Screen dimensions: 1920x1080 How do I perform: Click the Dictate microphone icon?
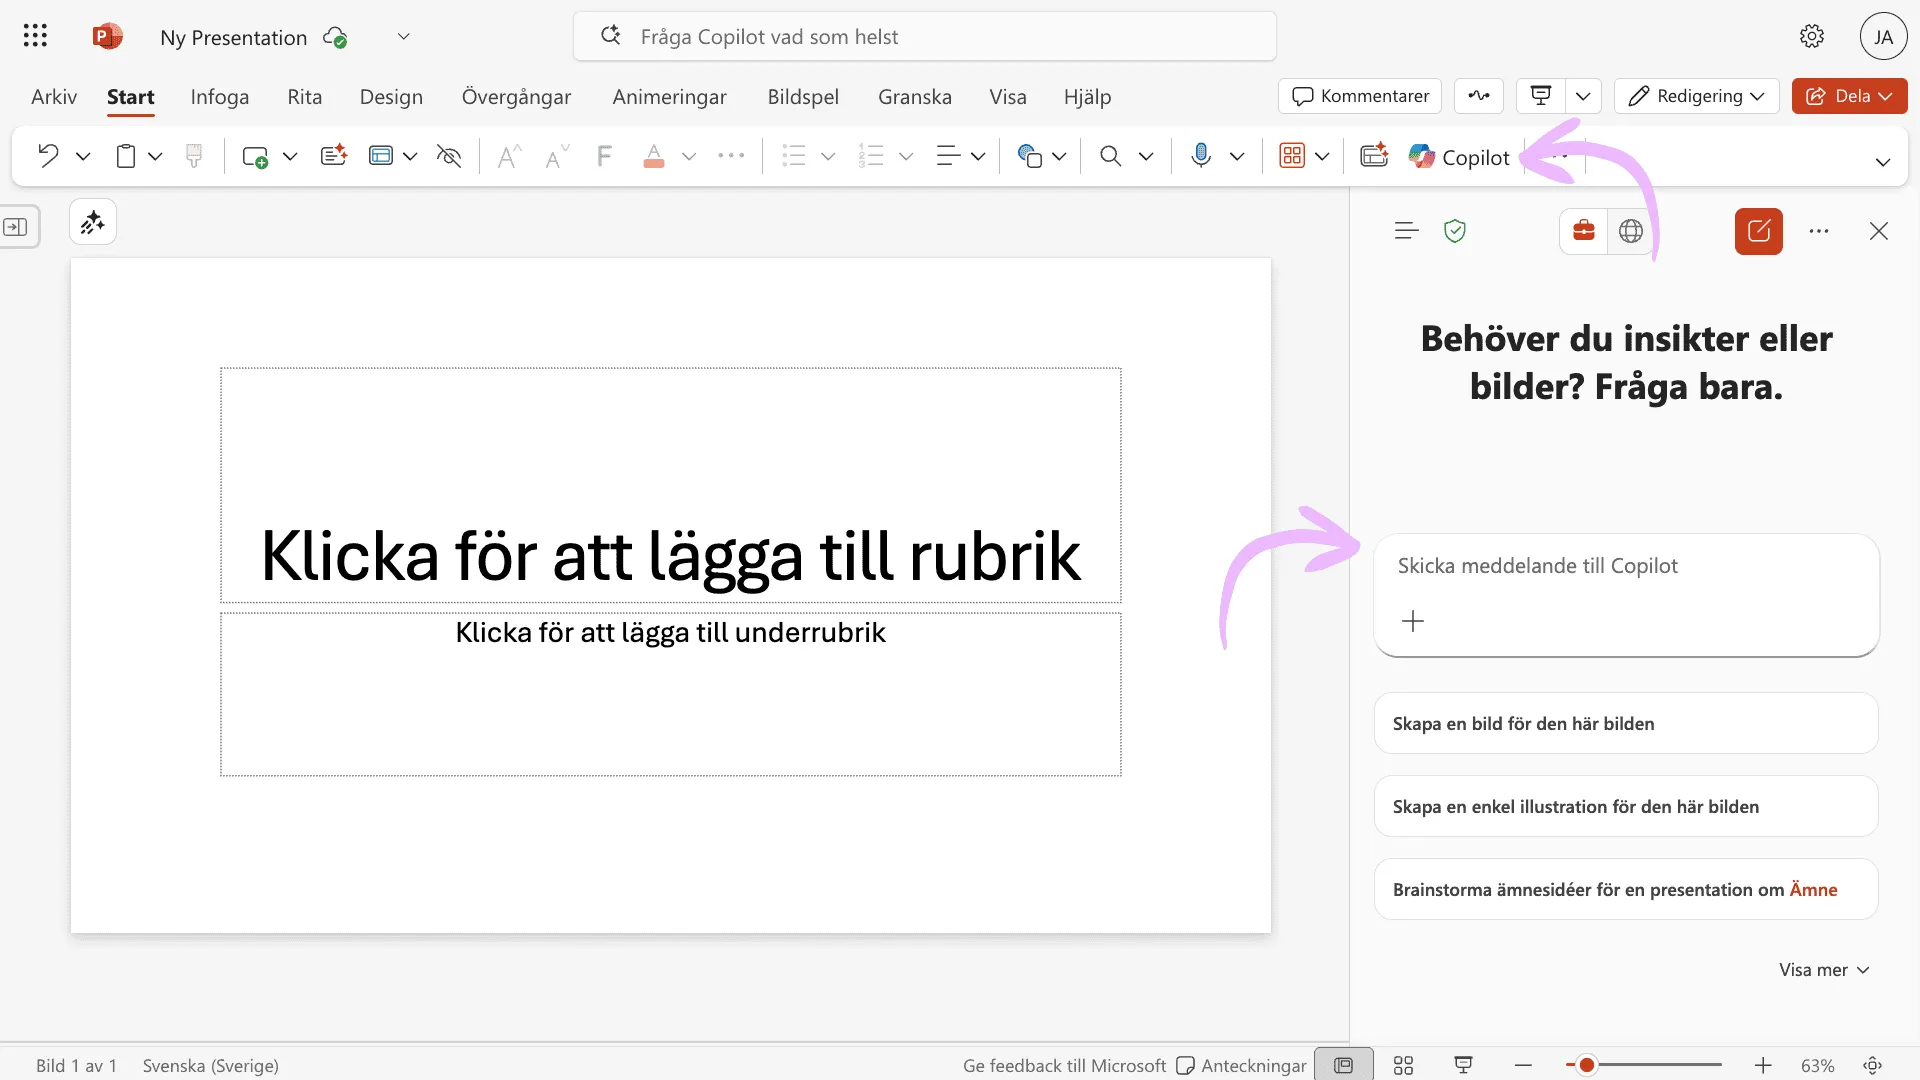[1201, 155]
